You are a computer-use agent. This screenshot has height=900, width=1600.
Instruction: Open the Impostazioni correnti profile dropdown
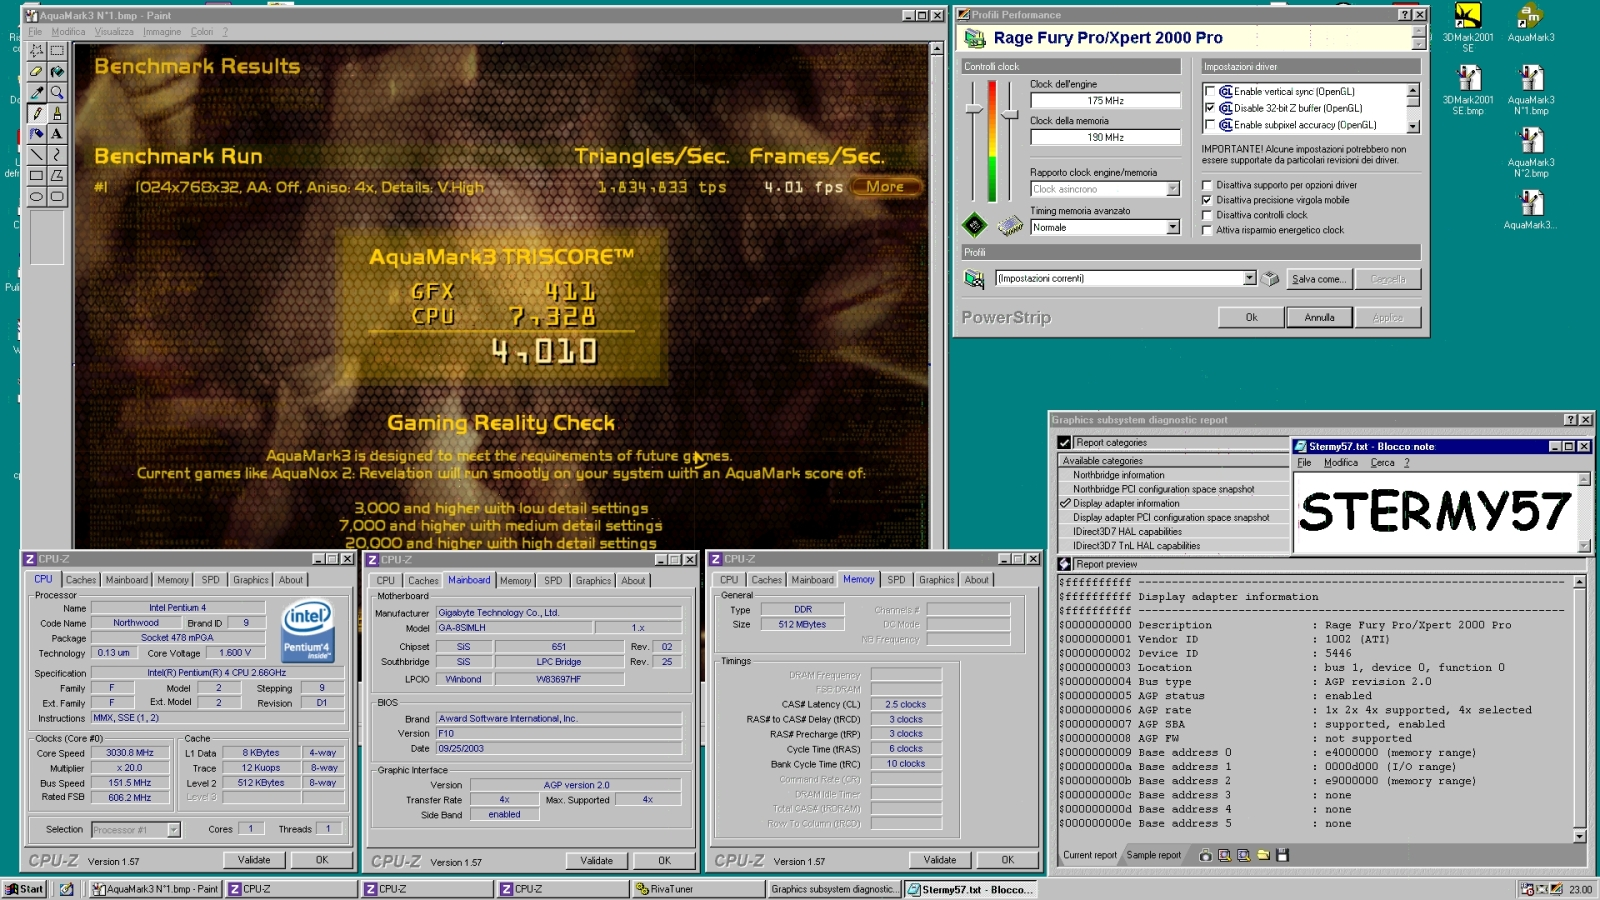pos(1249,278)
